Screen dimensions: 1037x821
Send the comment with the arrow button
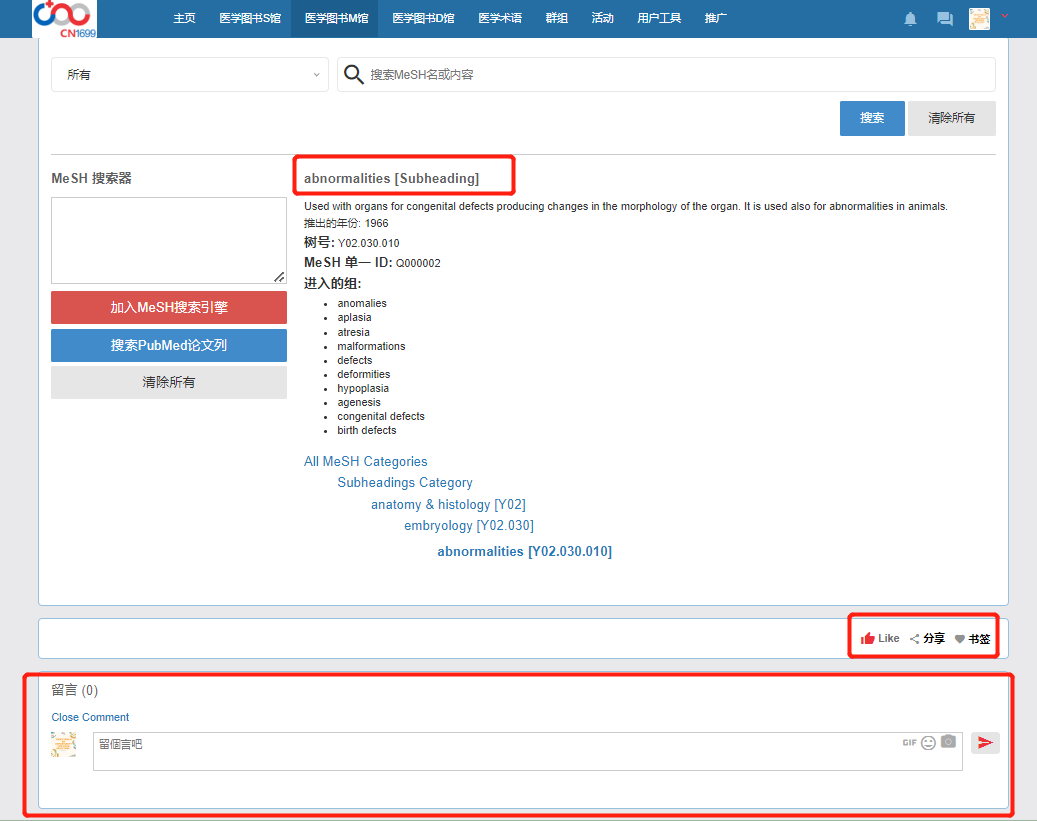(x=985, y=743)
